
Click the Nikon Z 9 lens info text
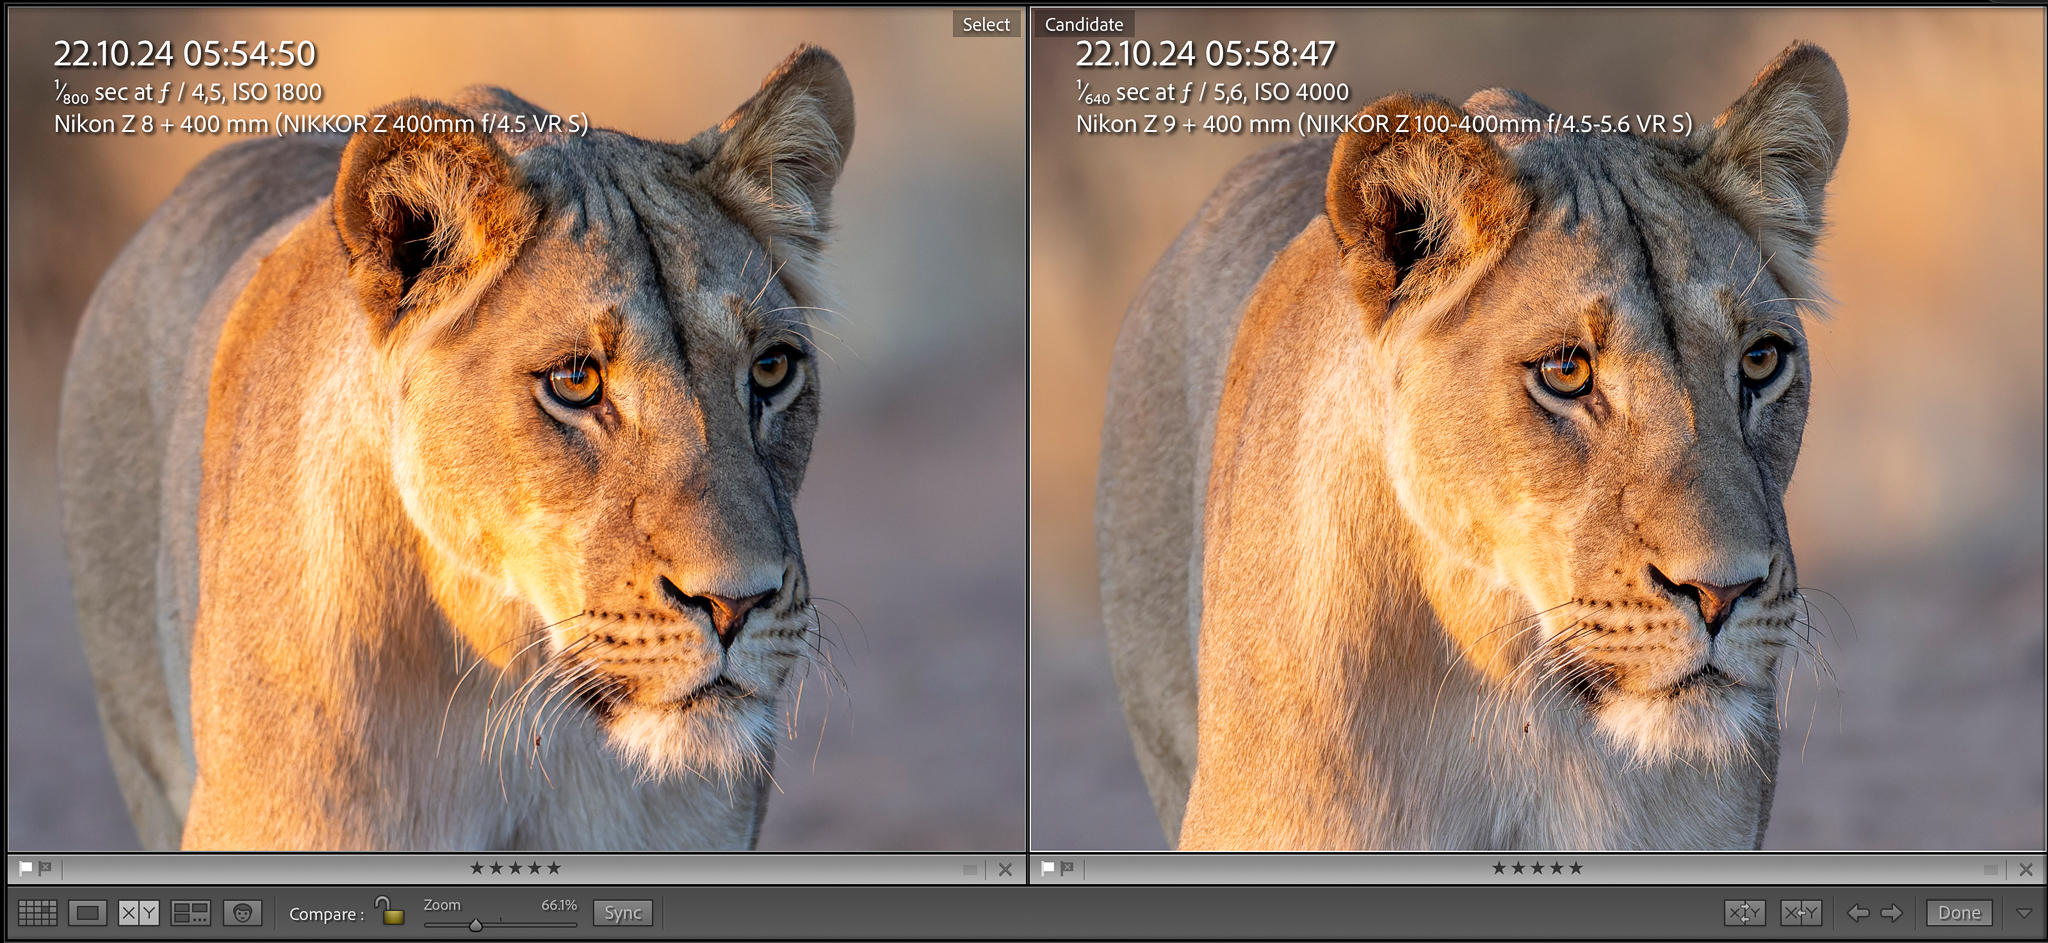tap(1385, 124)
